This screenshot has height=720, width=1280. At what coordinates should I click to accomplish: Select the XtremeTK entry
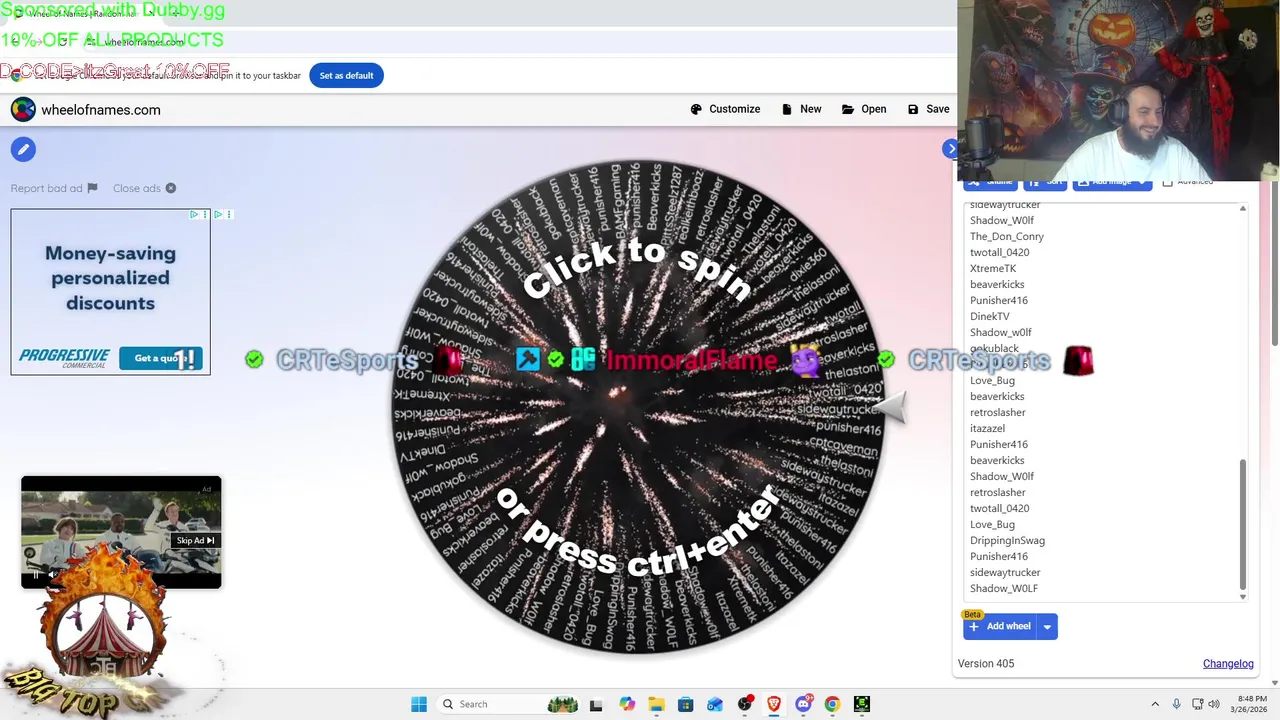pyautogui.click(x=992, y=268)
